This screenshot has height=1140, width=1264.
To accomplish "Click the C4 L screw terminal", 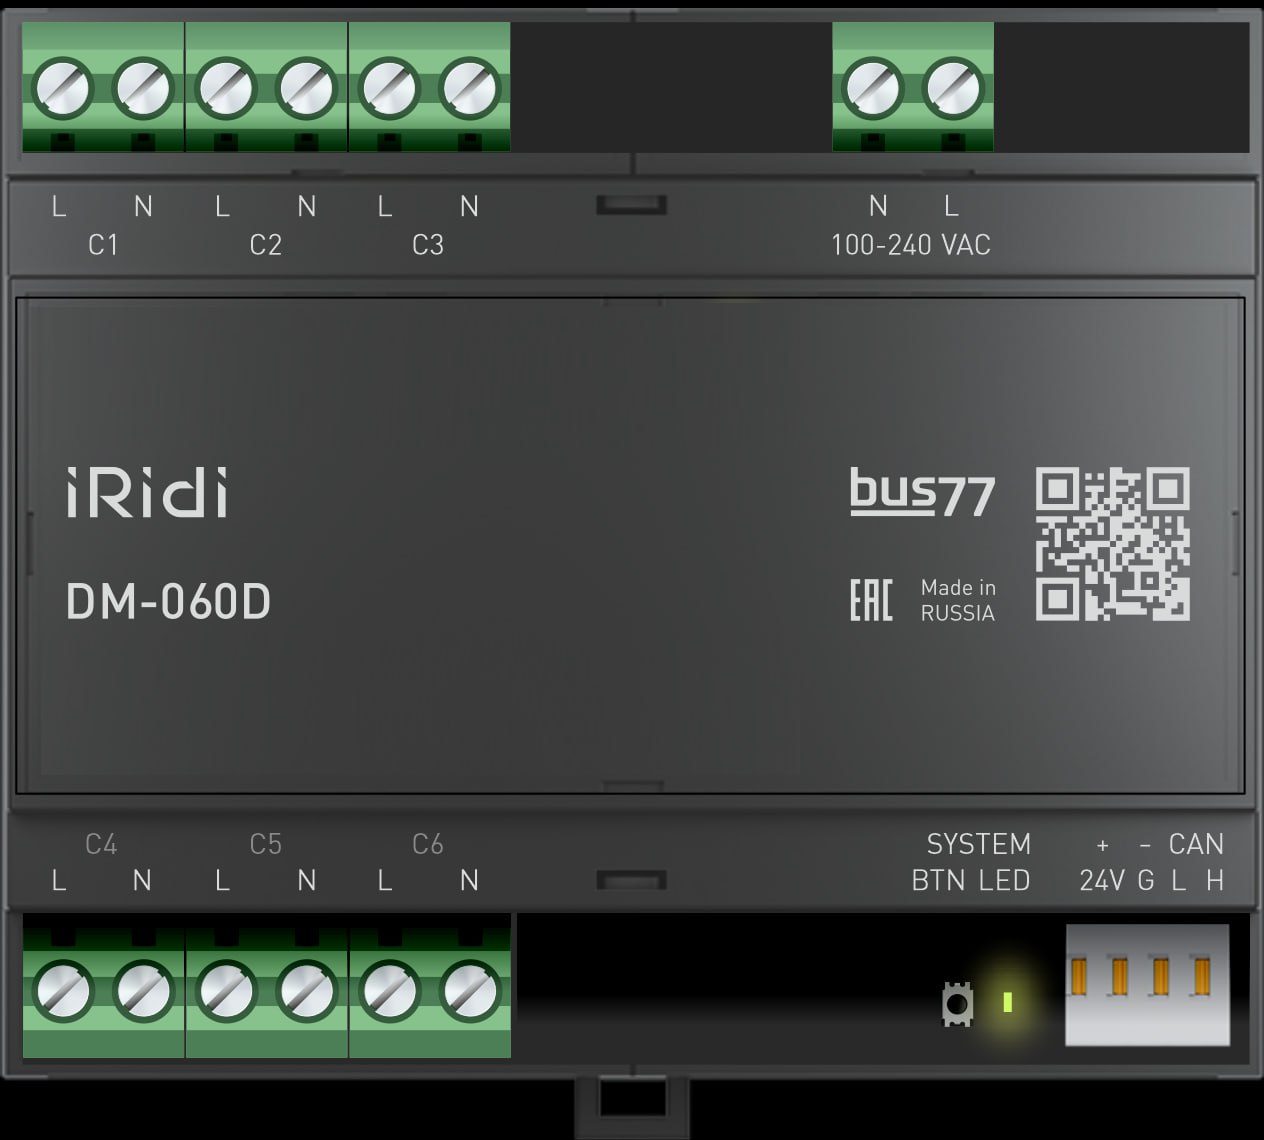I will point(63,990).
